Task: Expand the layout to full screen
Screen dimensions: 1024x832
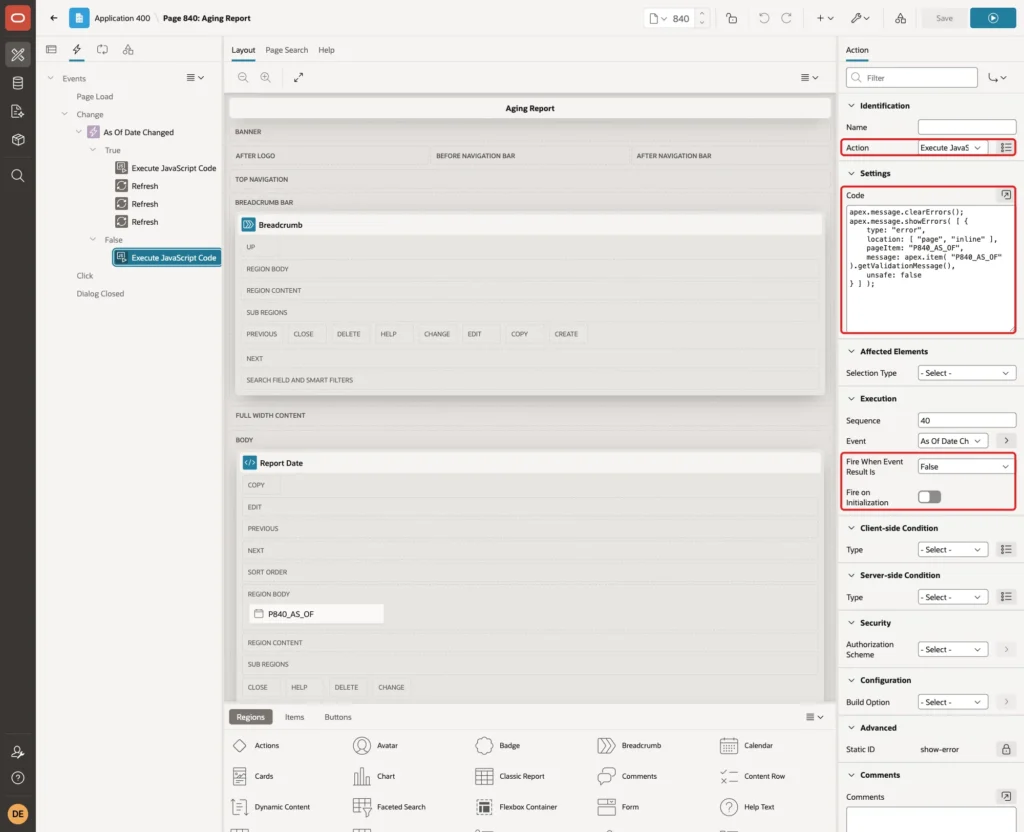Action: point(298,77)
